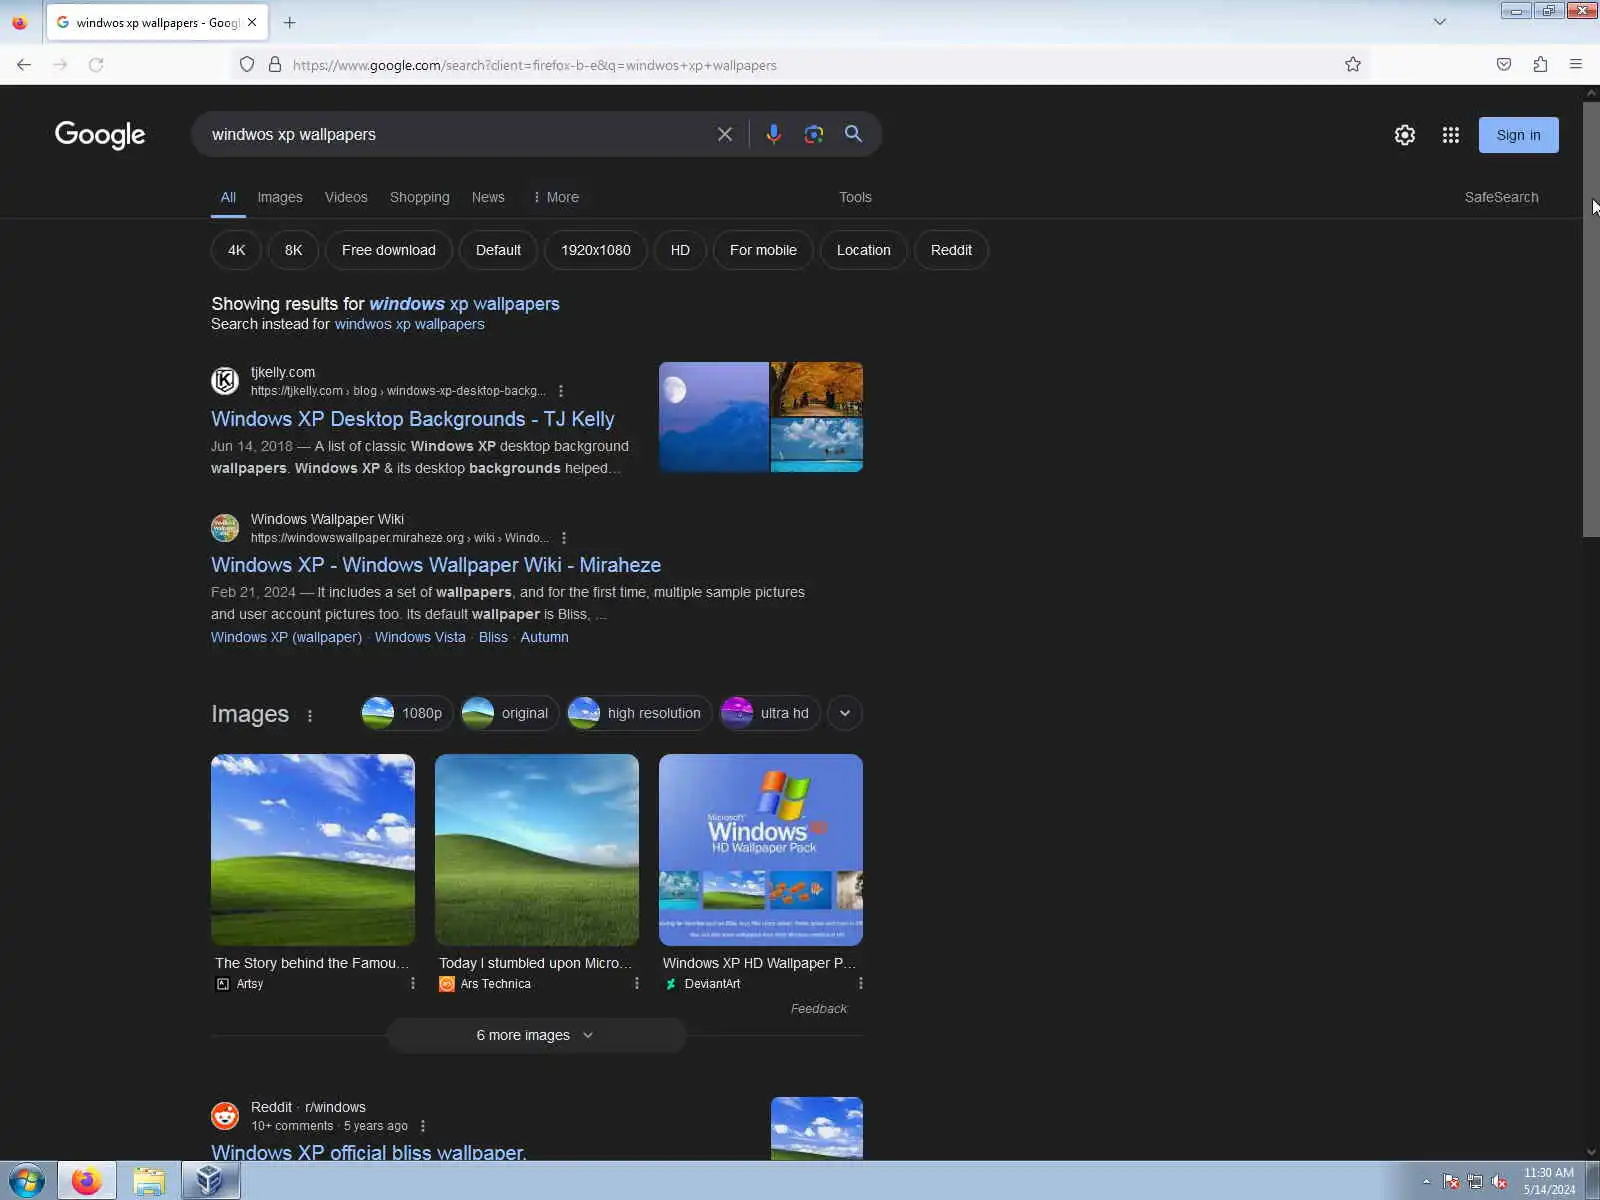
Task: Select the 1080p image filter chip
Action: tap(406, 713)
